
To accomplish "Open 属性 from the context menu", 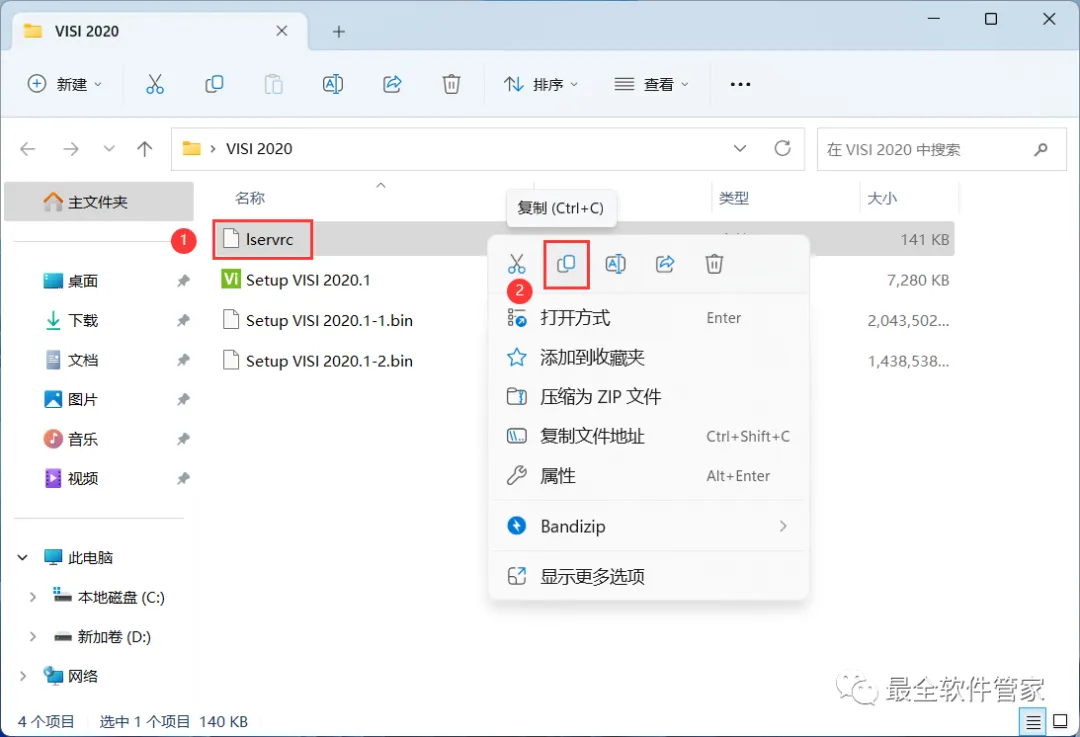I will click(x=648, y=476).
